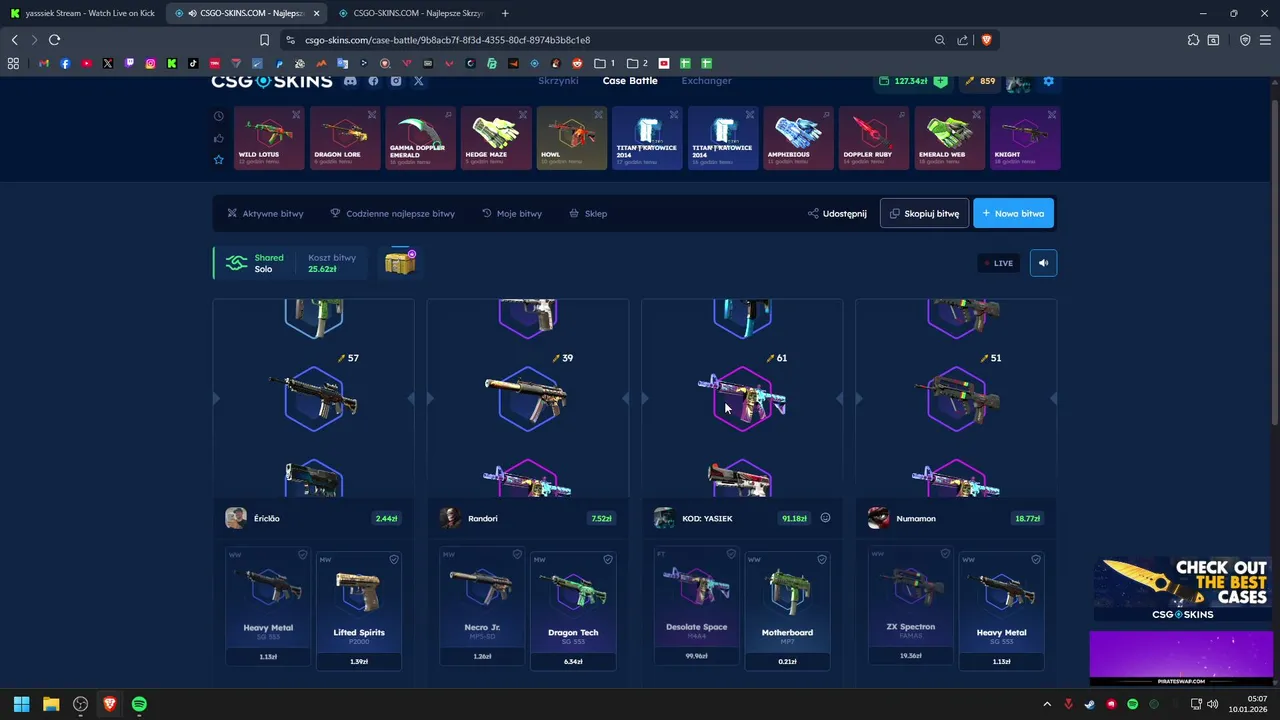Click the Nowa bitwa button
This screenshot has width=1280, height=720.
[1013, 213]
